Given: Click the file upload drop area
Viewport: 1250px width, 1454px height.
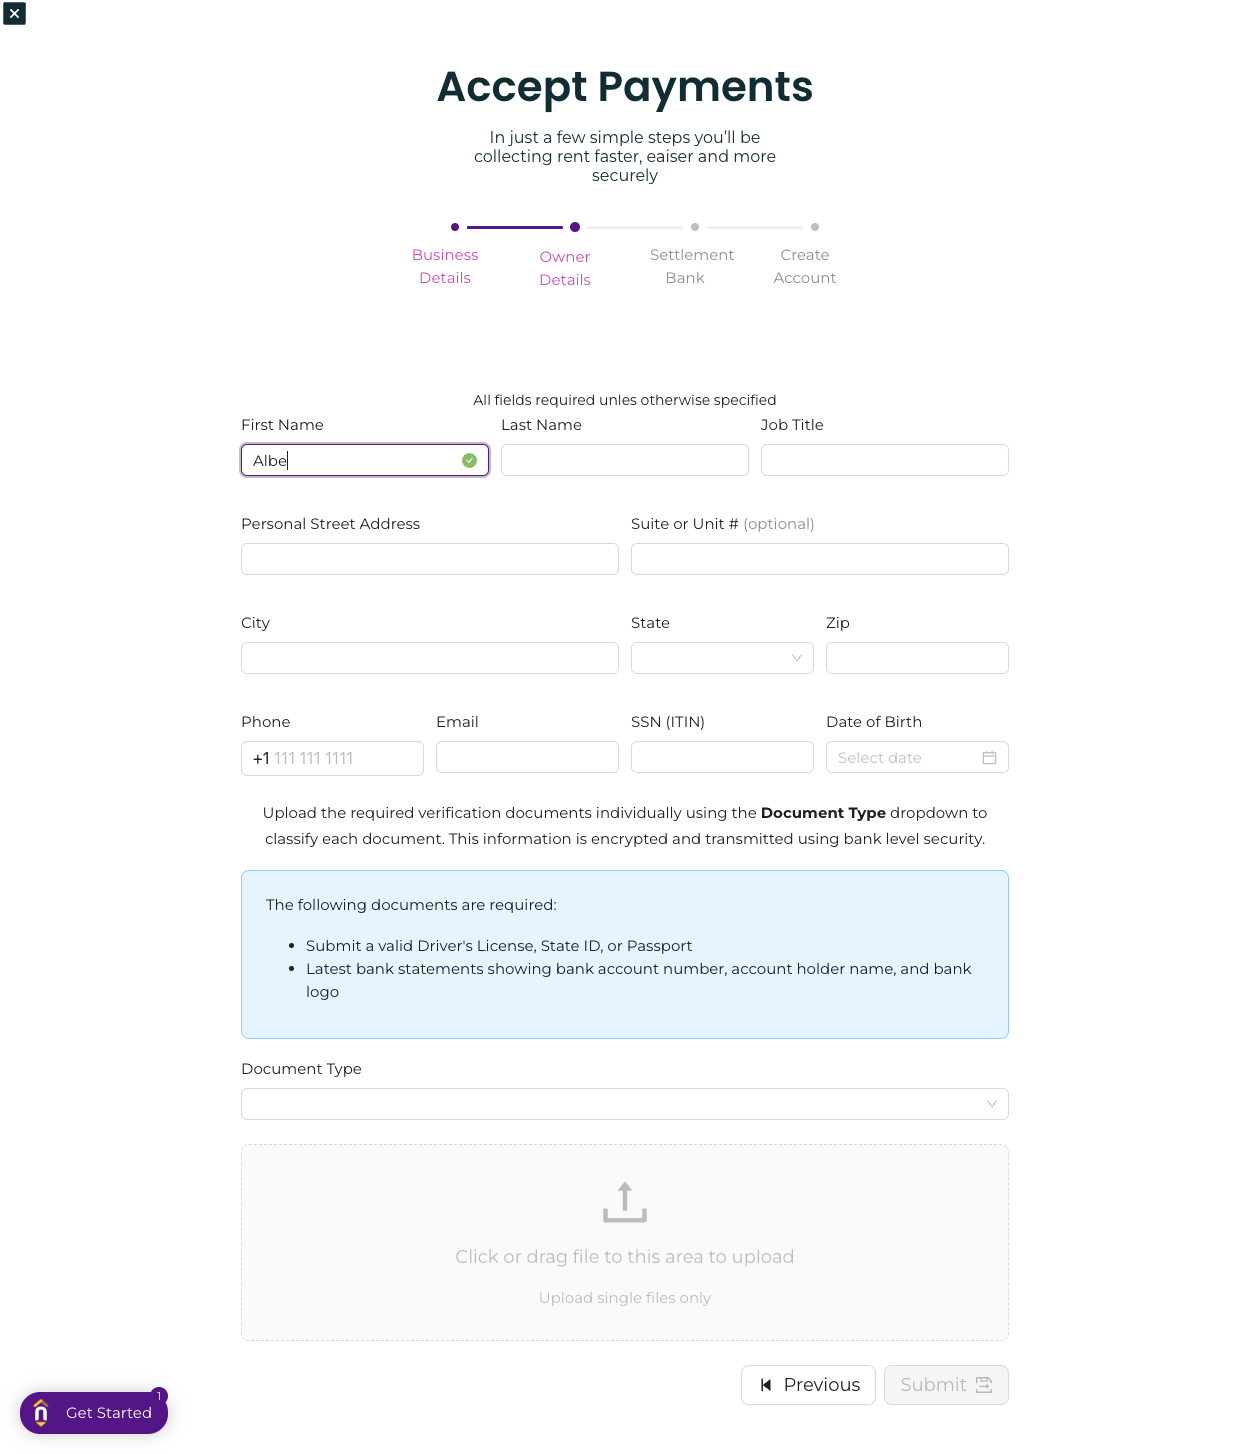Looking at the screenshot, I should click(625, 1242).
